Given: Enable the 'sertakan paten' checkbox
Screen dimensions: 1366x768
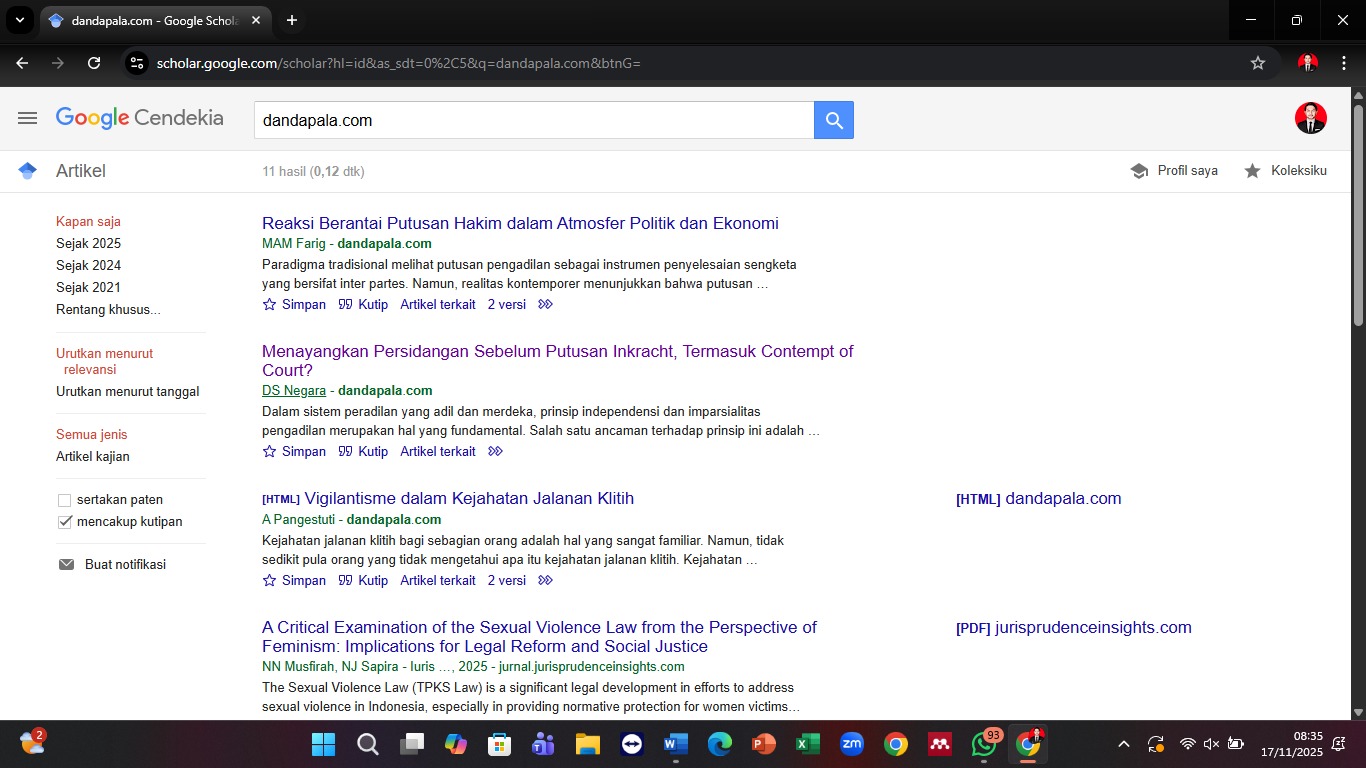Looking at the screenshot, I should point(64,499).
